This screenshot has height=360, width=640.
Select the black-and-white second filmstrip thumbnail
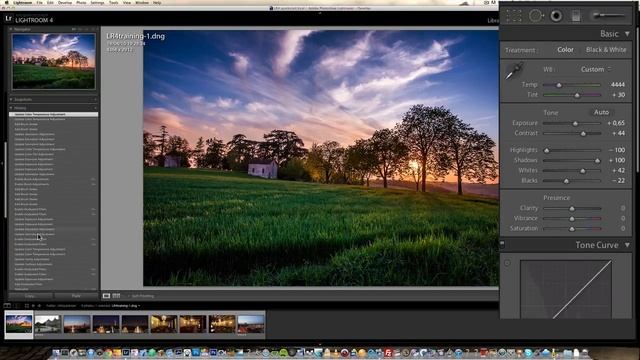48,324
